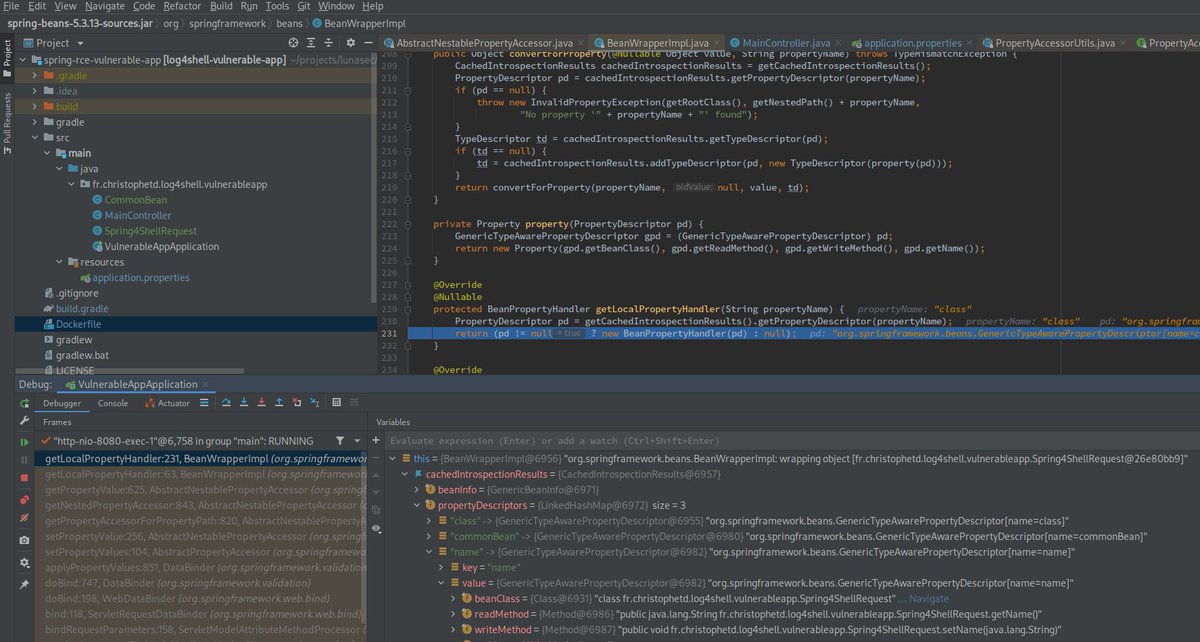Select the Debugger tab
Screen dimensions: 1200x642
[x=61, y=403]
